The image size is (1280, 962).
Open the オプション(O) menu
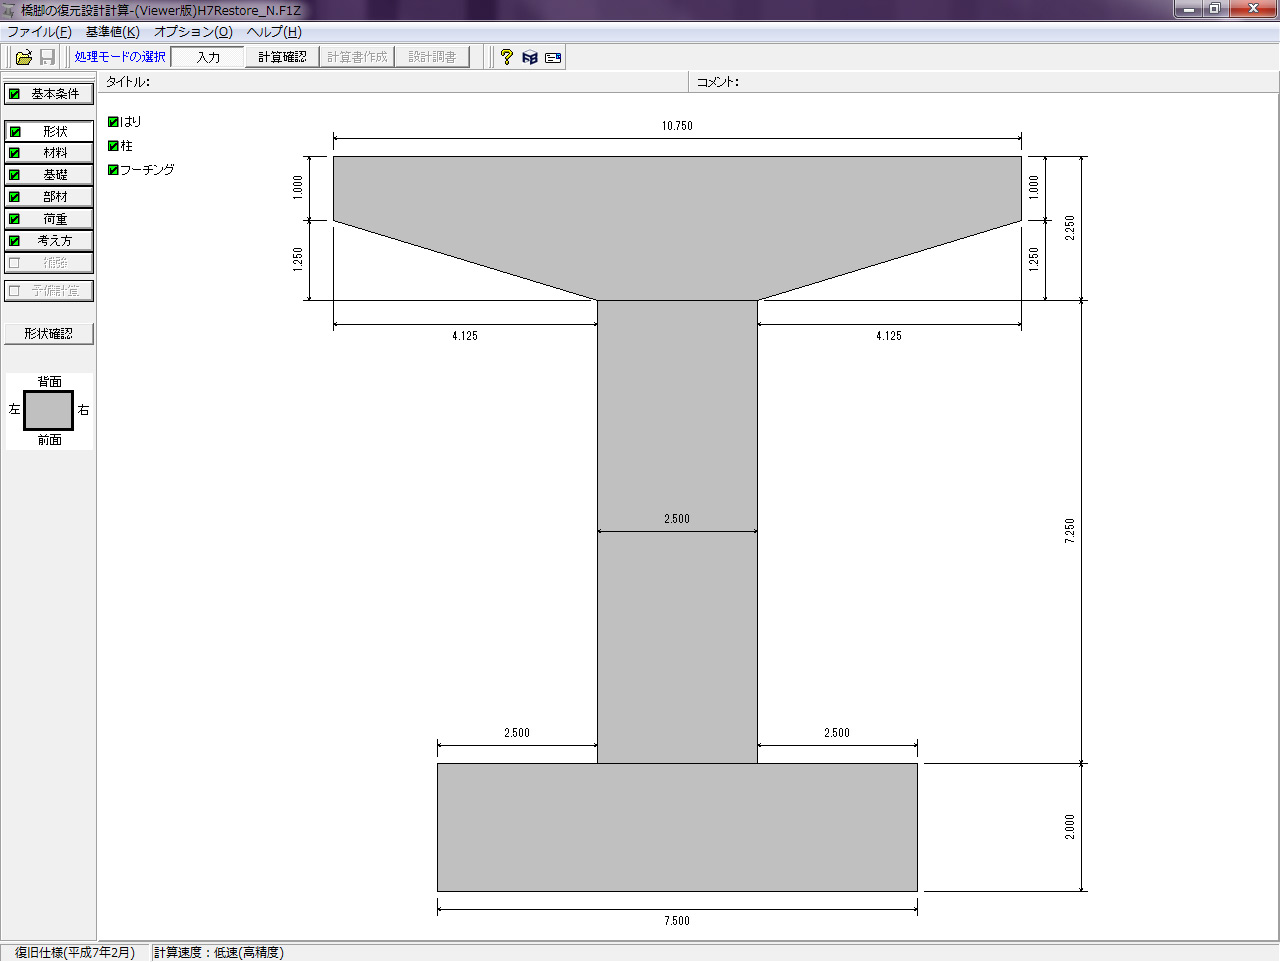pyautogui.click(x=193, y=32)
